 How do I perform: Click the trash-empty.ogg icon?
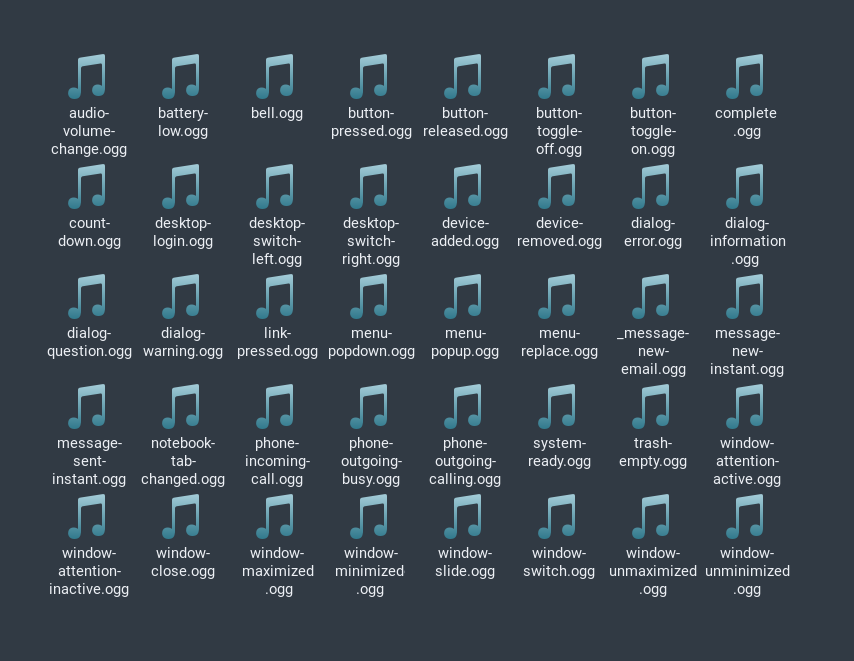(x=651, y=406)
